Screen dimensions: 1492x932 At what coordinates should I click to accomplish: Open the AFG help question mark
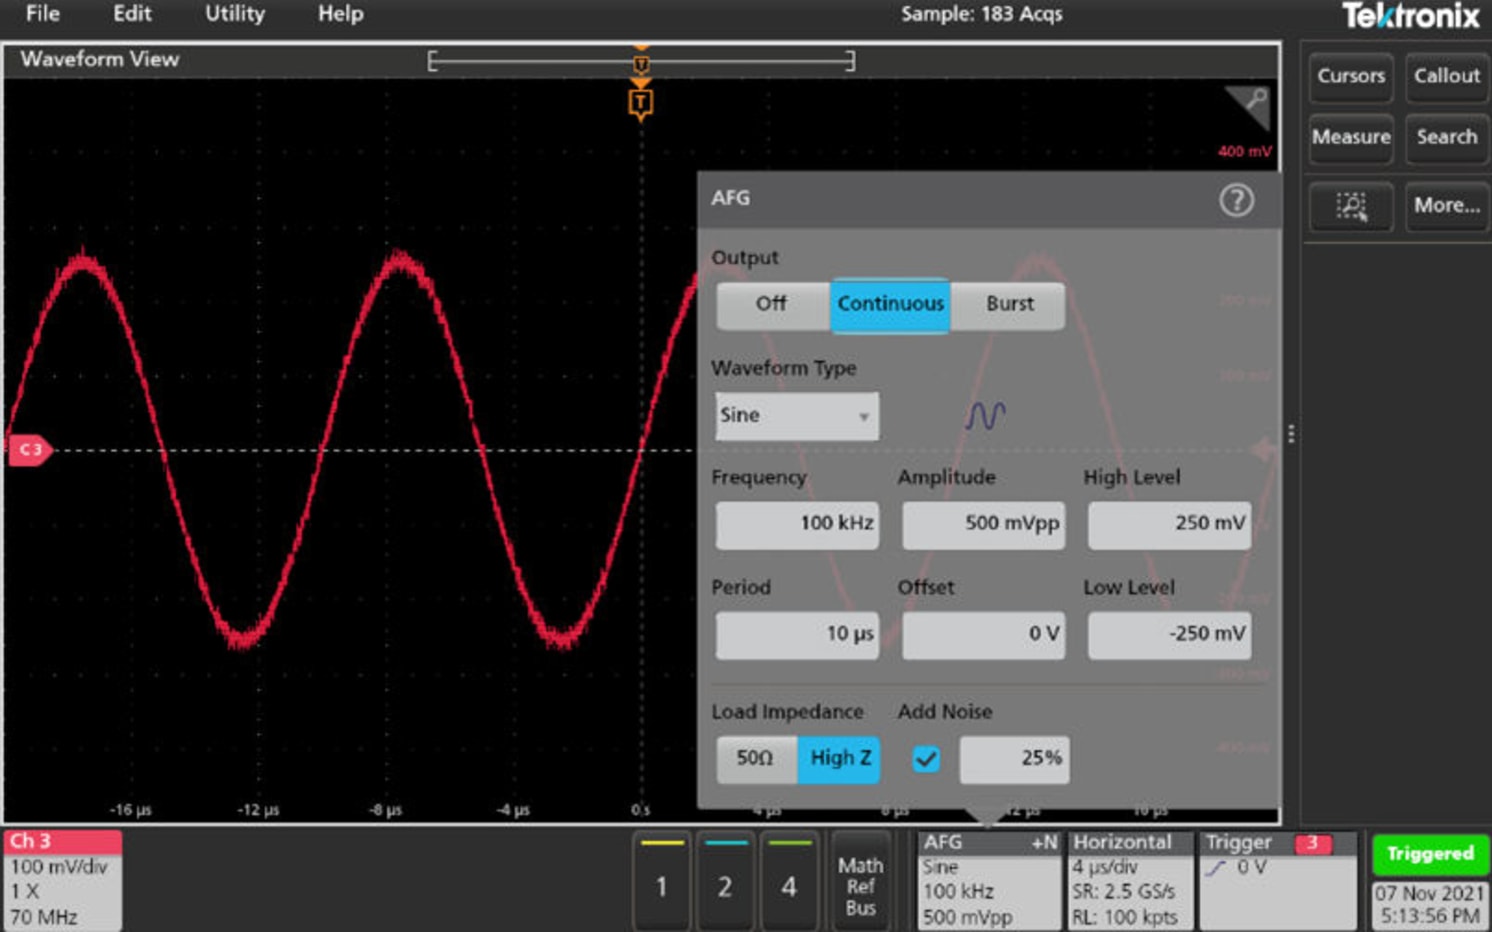point(1237,200)
